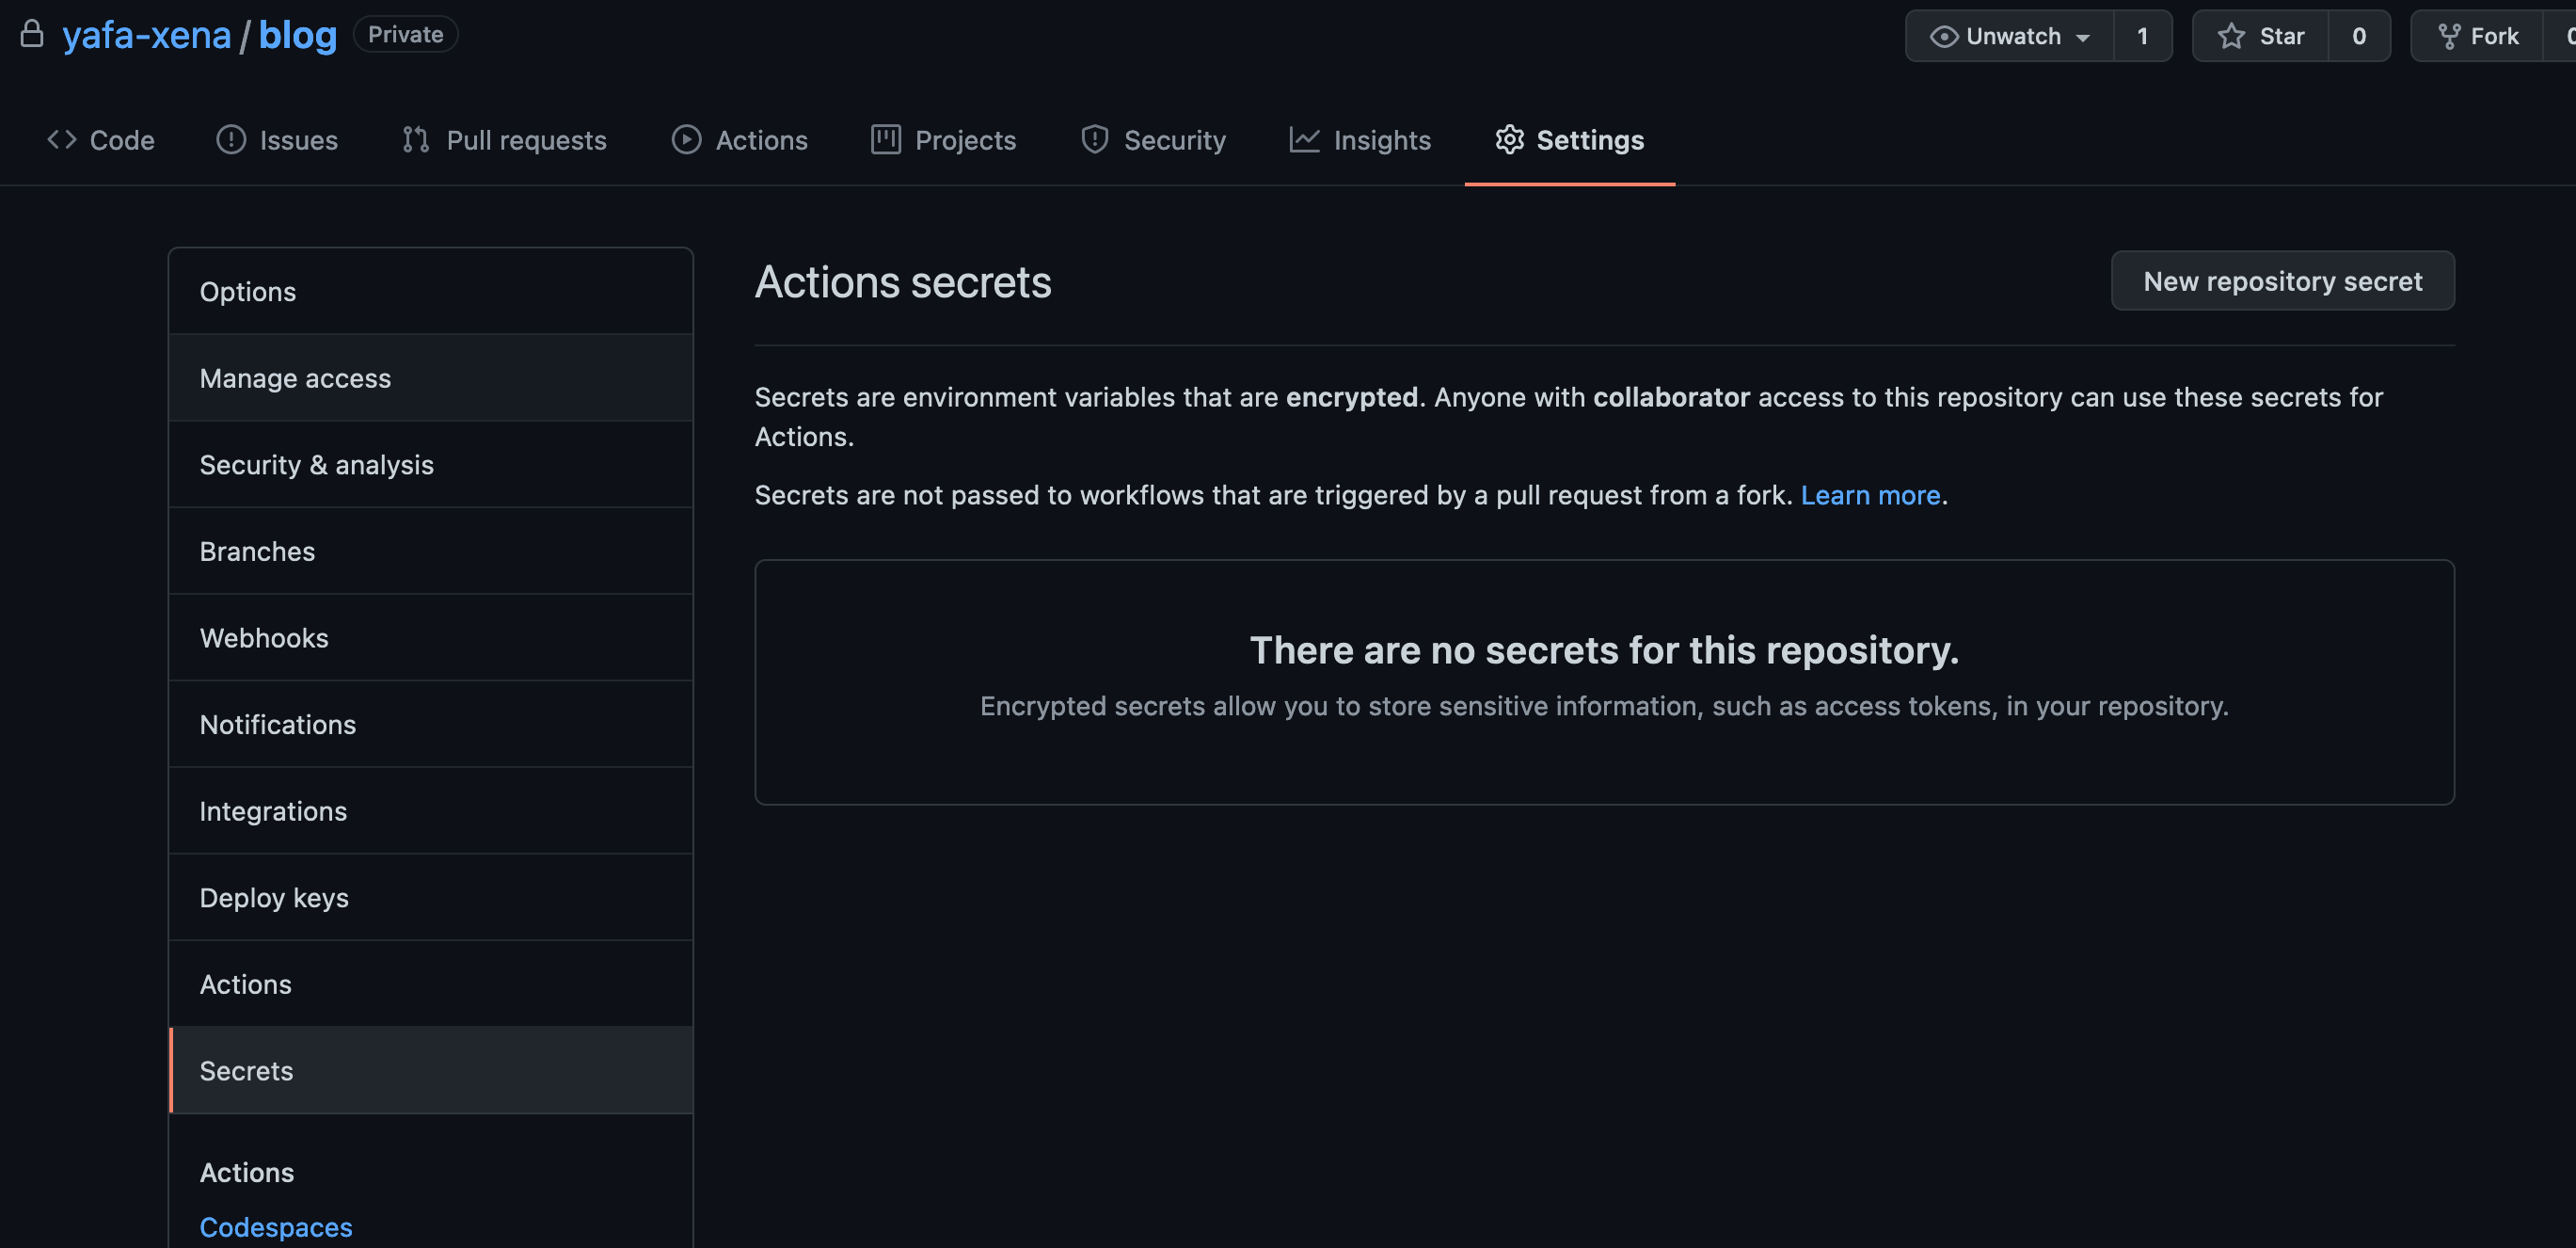Open the blog repository link
This screenshot has width=2576, height=1248.
[297, 35]
